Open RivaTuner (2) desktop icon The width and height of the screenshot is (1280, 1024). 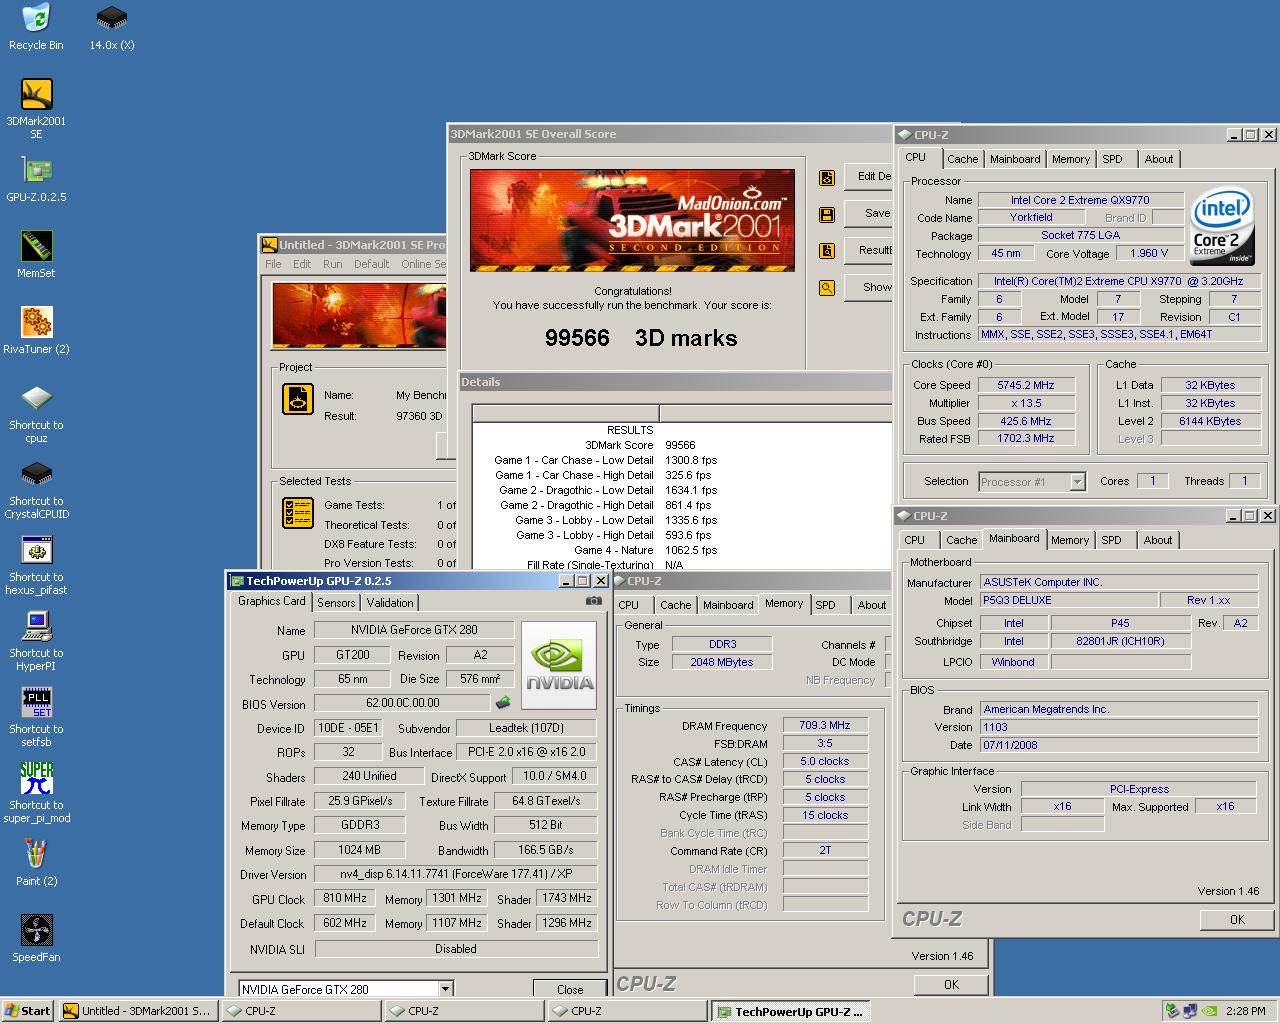click(36, 331)
